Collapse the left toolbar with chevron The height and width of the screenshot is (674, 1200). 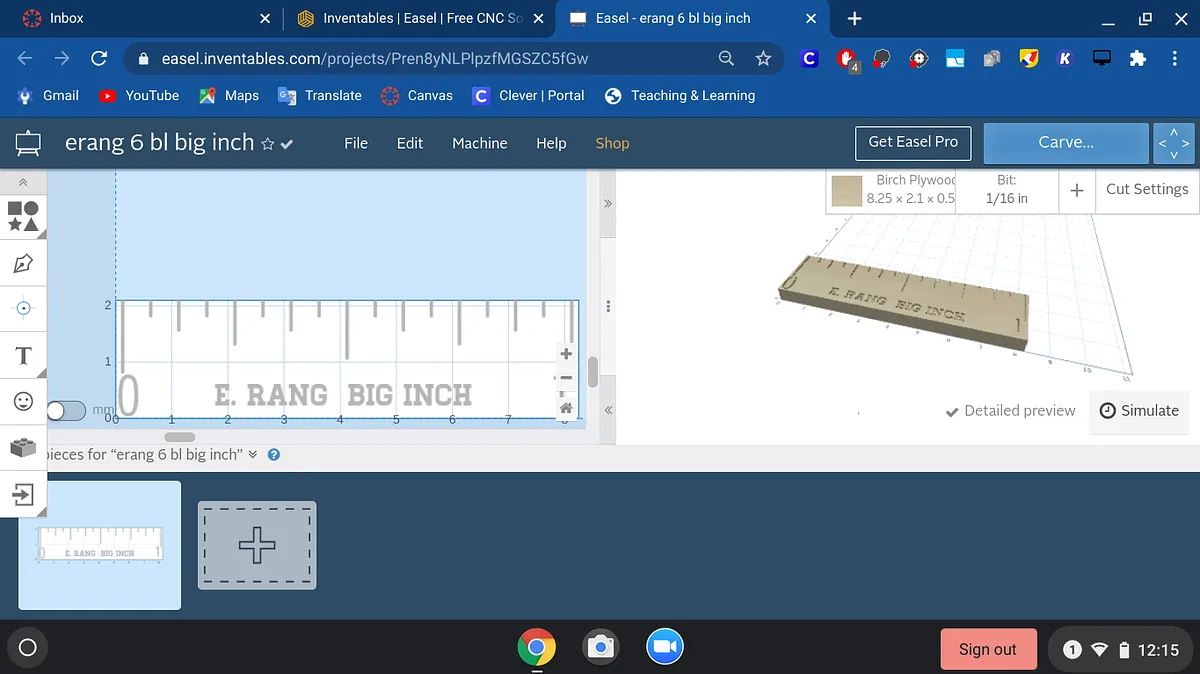coord(23,182)
